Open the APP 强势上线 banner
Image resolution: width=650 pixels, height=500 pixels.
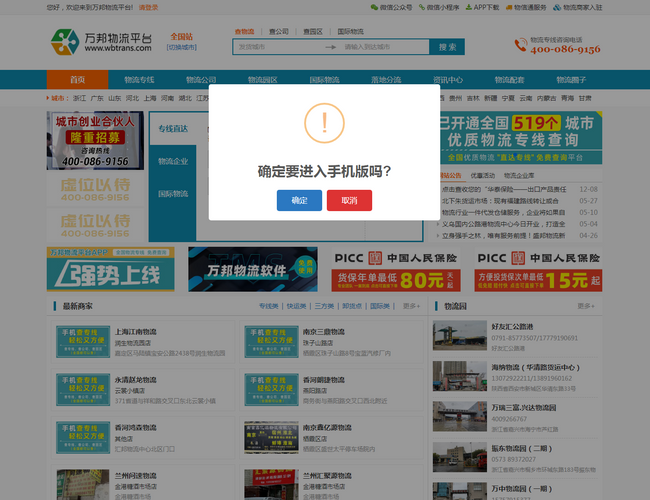pos(111,269)
